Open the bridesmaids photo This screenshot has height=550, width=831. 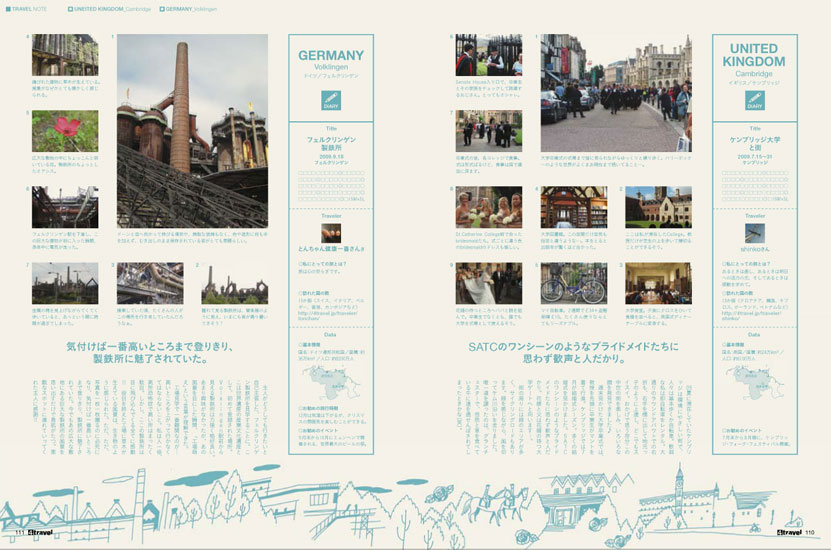point(488,205)
